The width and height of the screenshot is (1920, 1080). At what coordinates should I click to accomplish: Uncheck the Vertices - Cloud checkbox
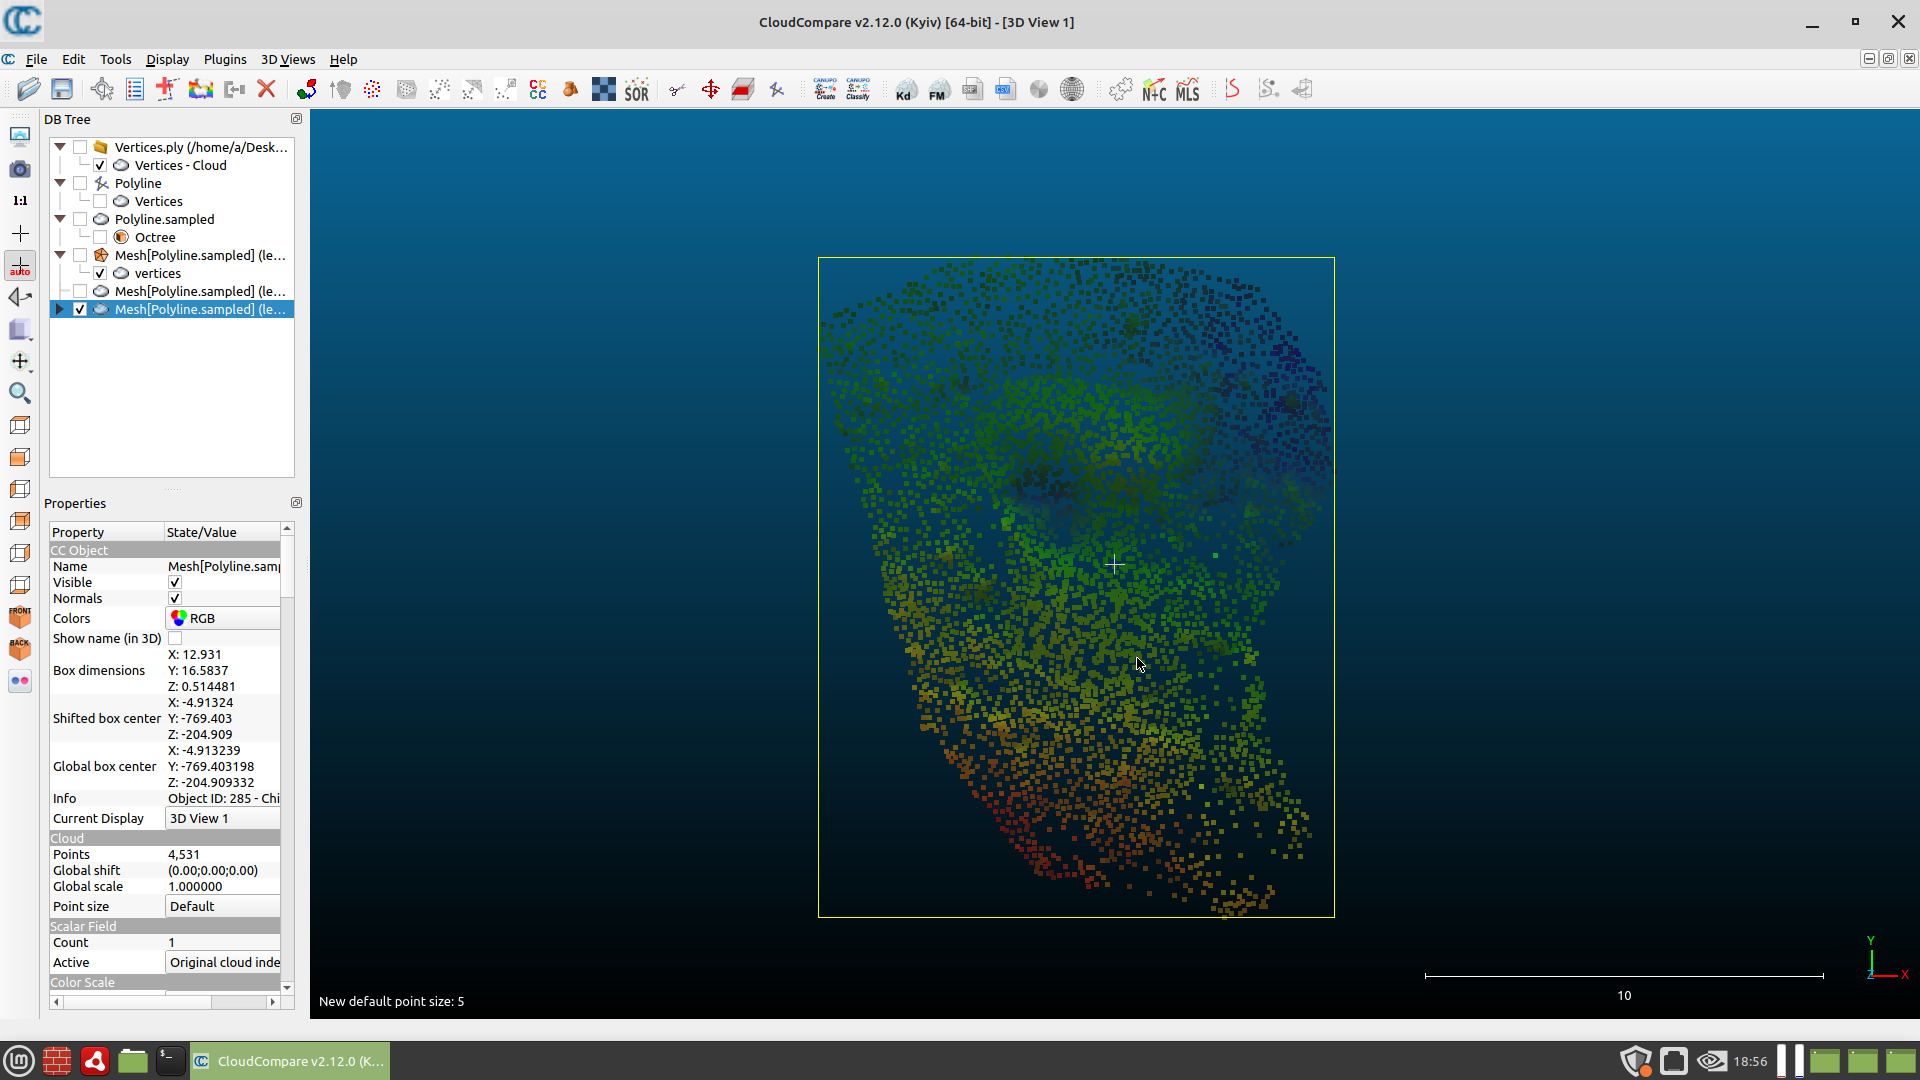(x=100, y=166)
